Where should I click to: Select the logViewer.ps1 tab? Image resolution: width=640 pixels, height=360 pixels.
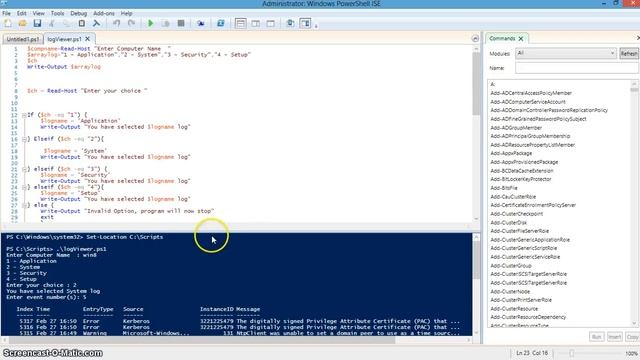64,39
